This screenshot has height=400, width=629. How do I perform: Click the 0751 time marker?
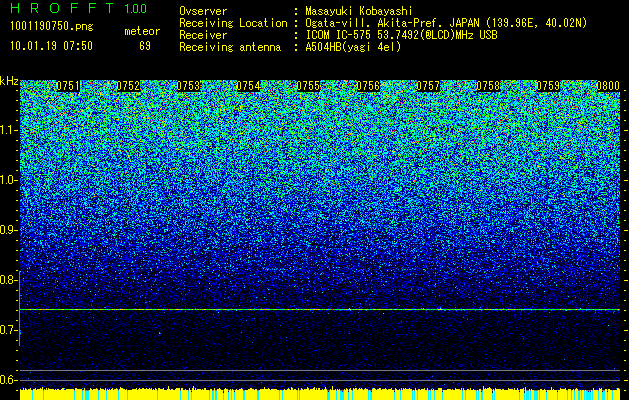68,86
